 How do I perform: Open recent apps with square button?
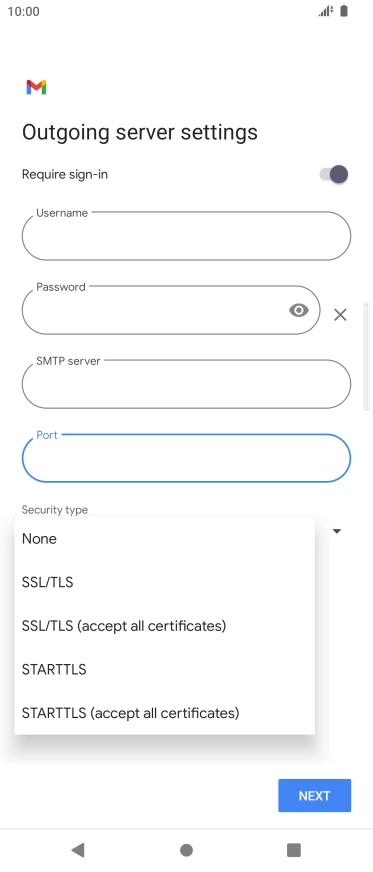pyautogui.click(x=294, y=850)
